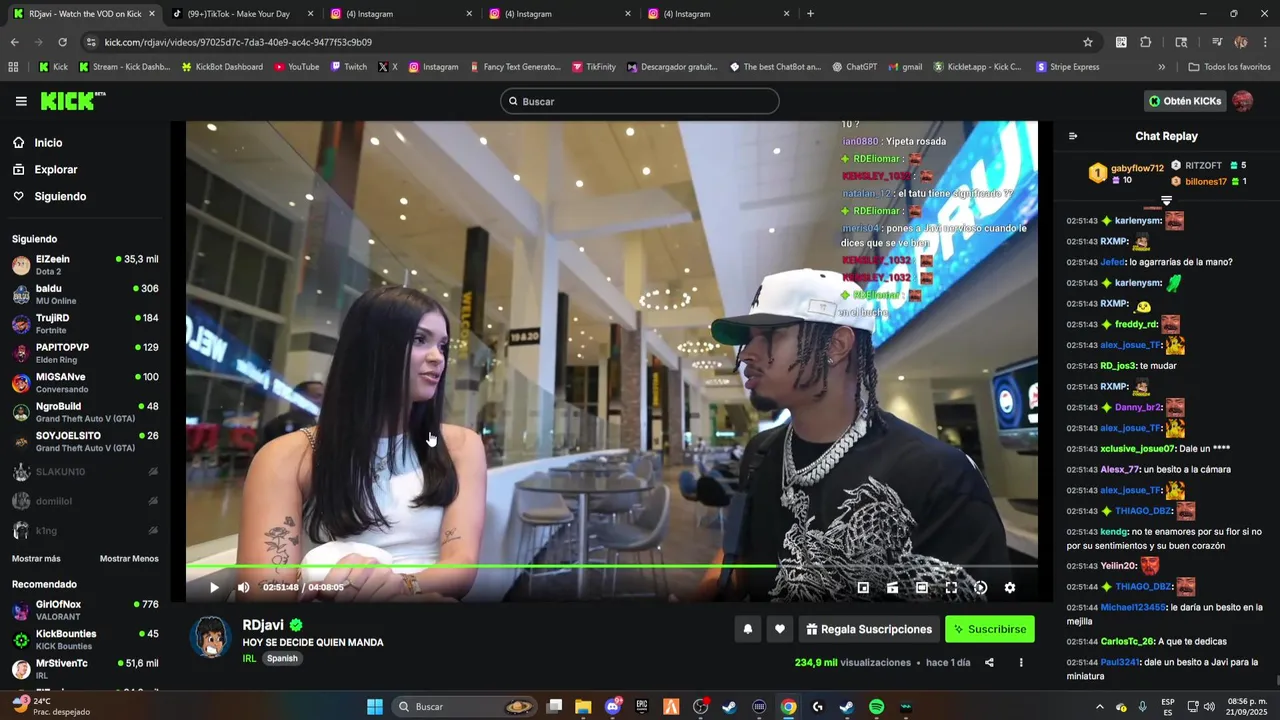Click Regala Suscripciones button
Screen dimensions: 1280x720
(869, 629)
